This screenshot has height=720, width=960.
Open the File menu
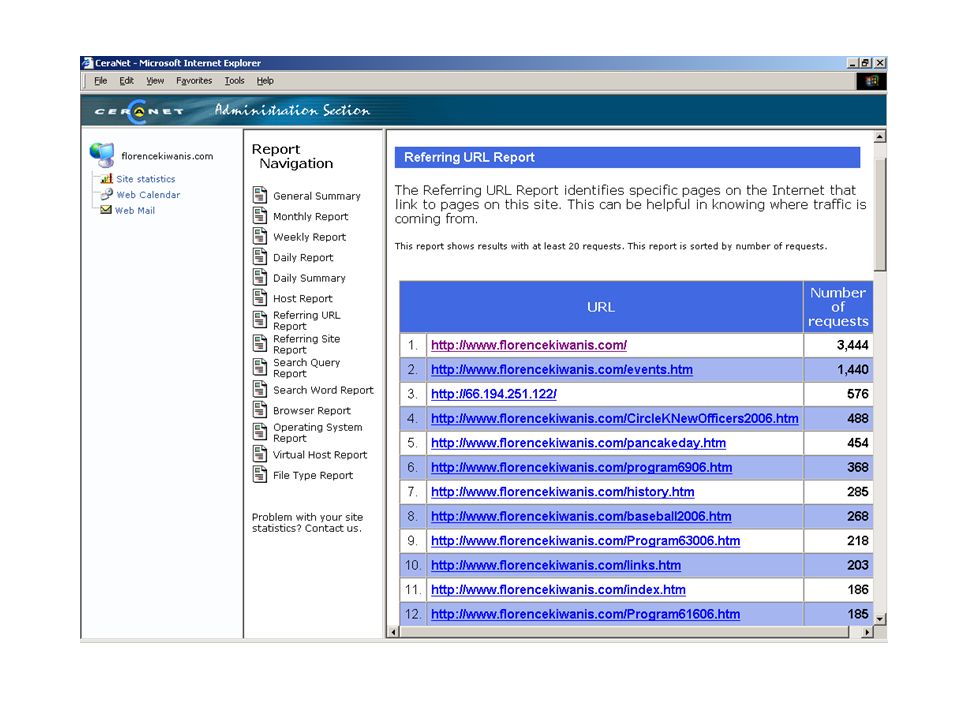[100, 81]
